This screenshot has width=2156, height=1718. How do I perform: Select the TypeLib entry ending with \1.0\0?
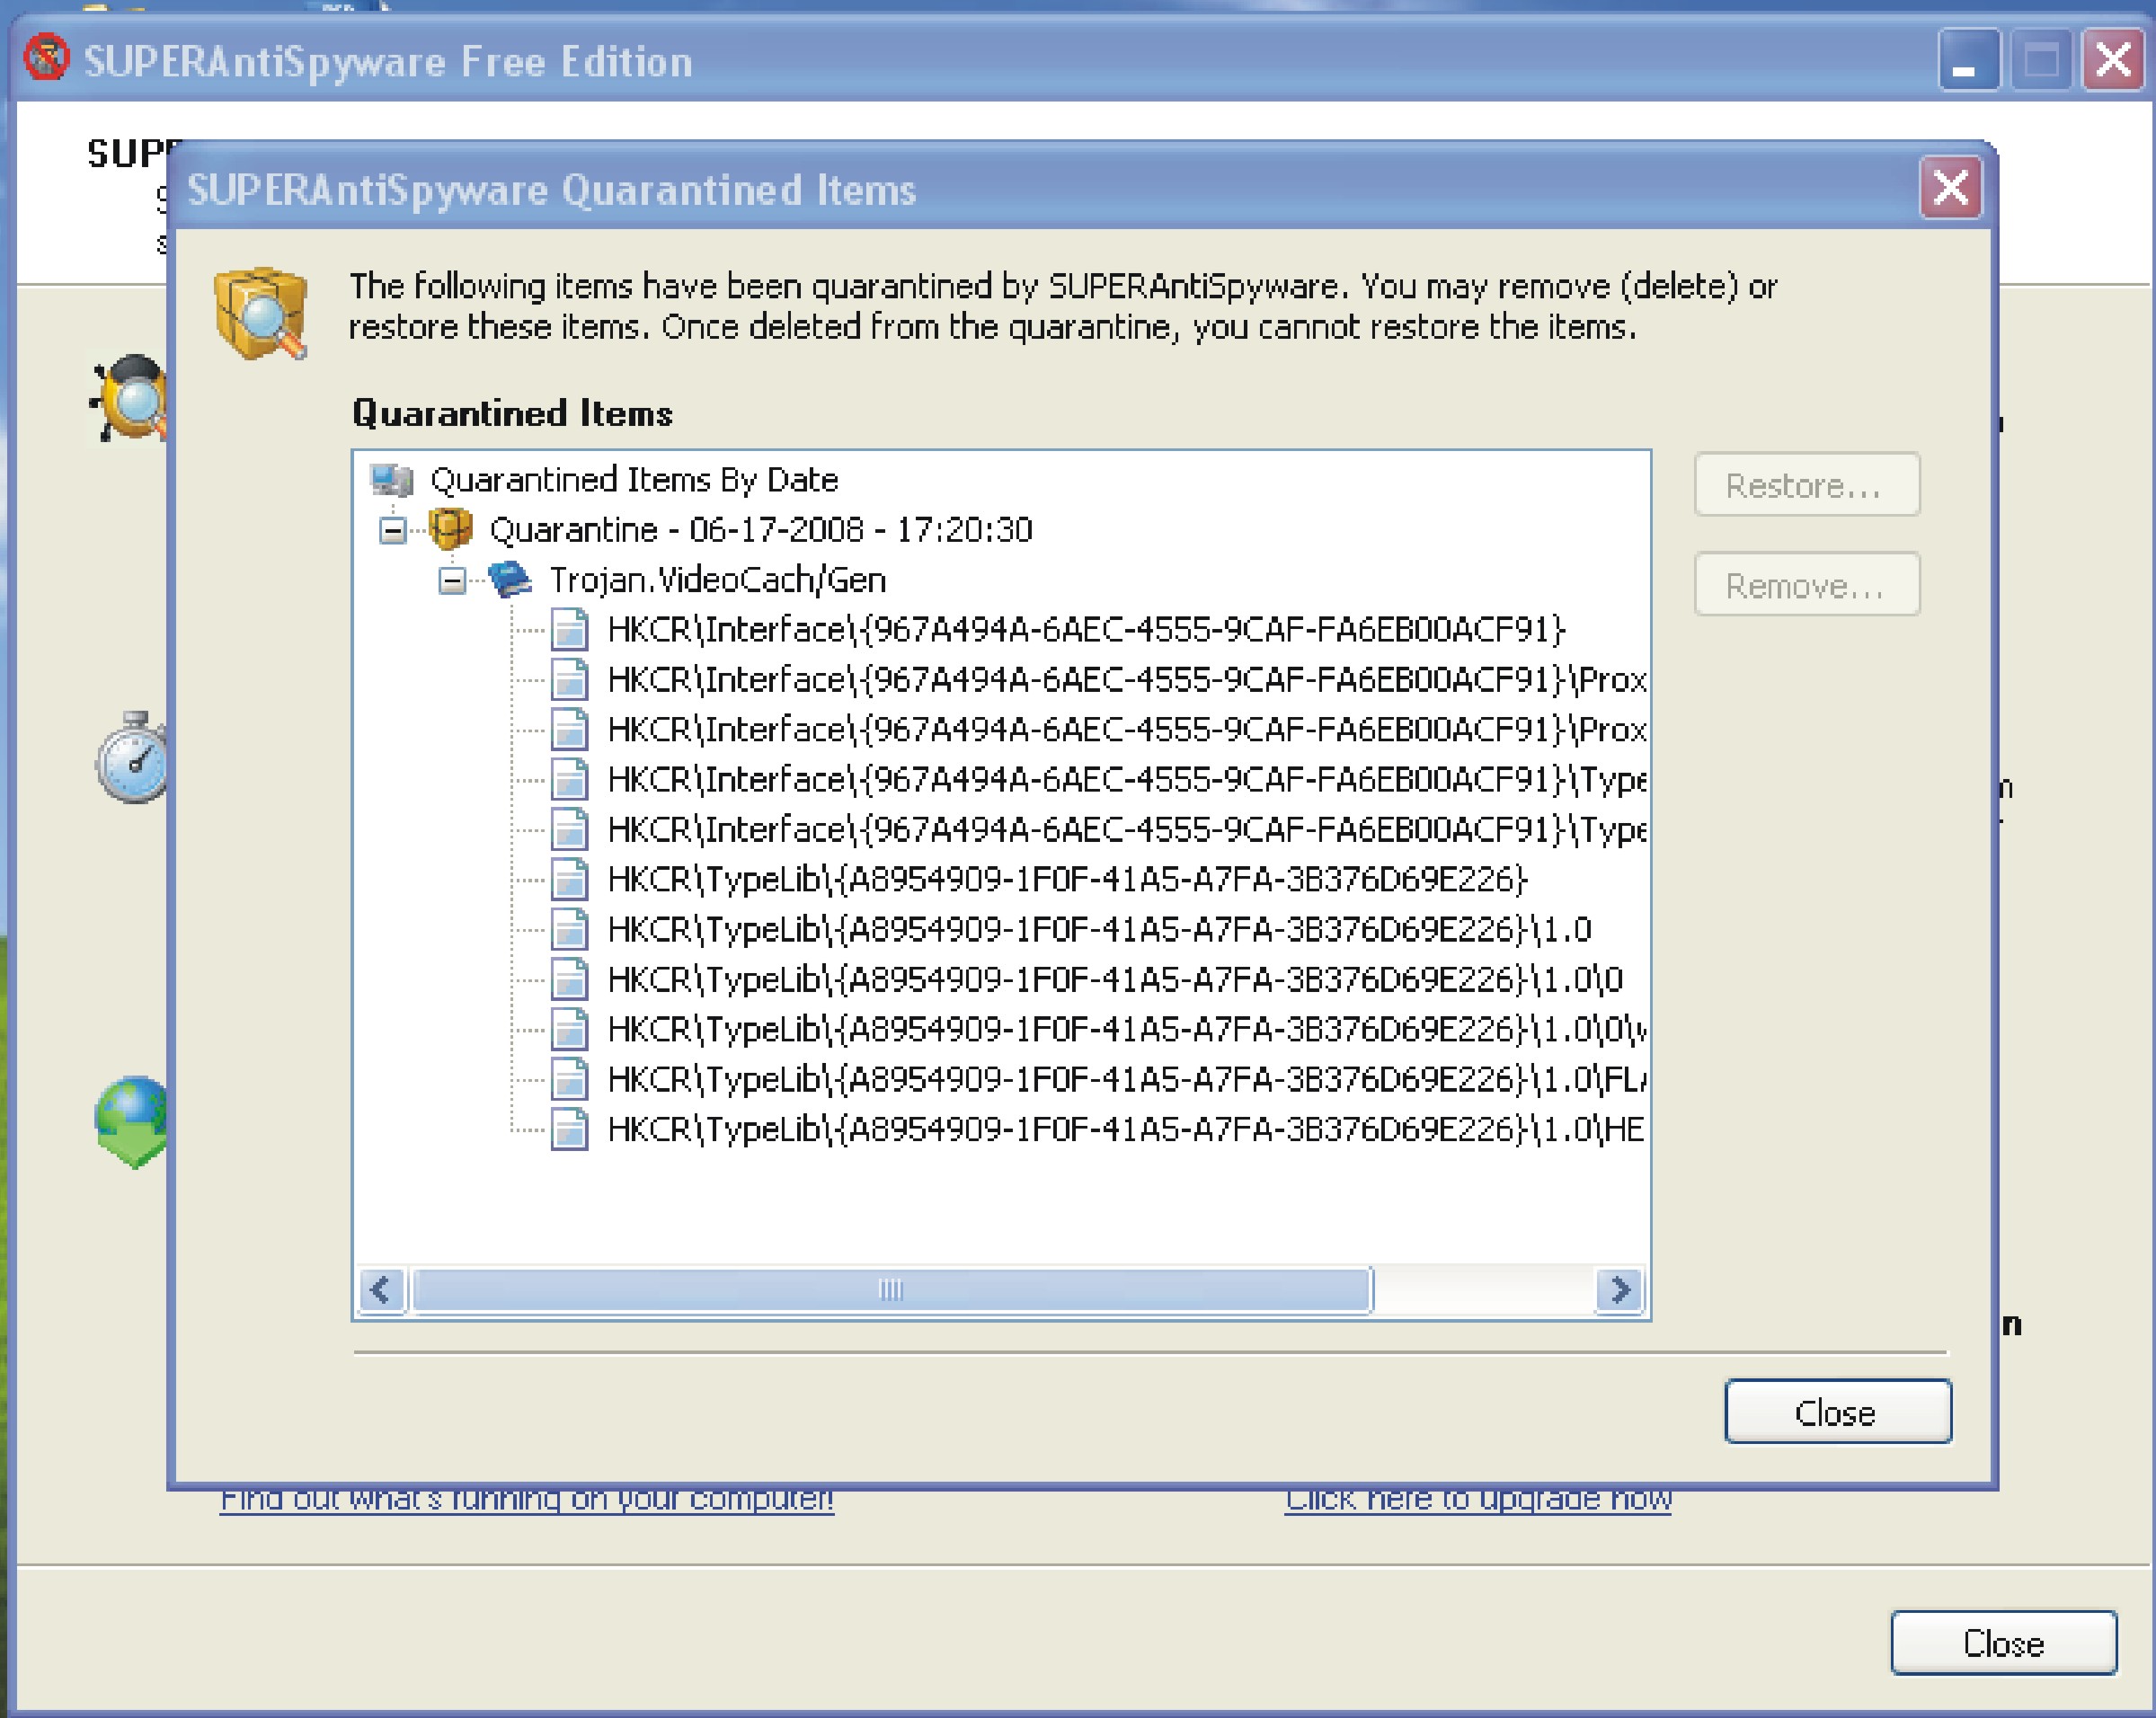(1114, 980)
